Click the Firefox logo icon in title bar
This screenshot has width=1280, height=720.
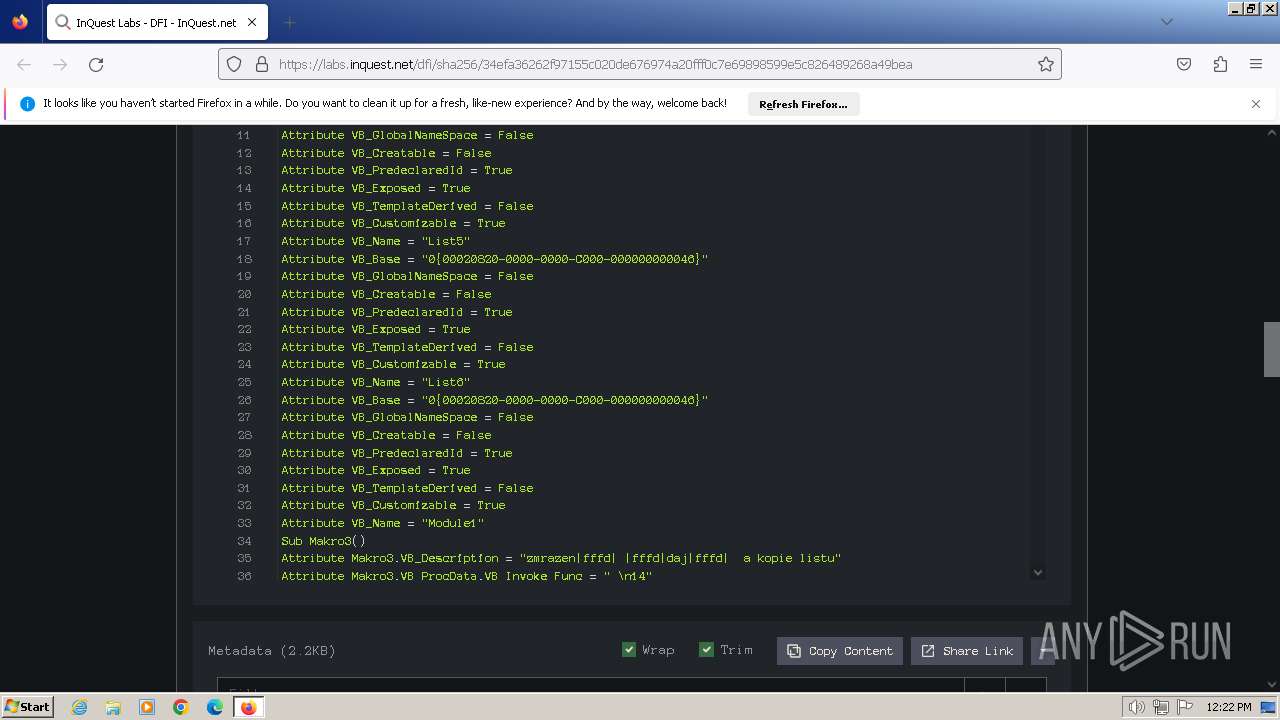(20, 22)
